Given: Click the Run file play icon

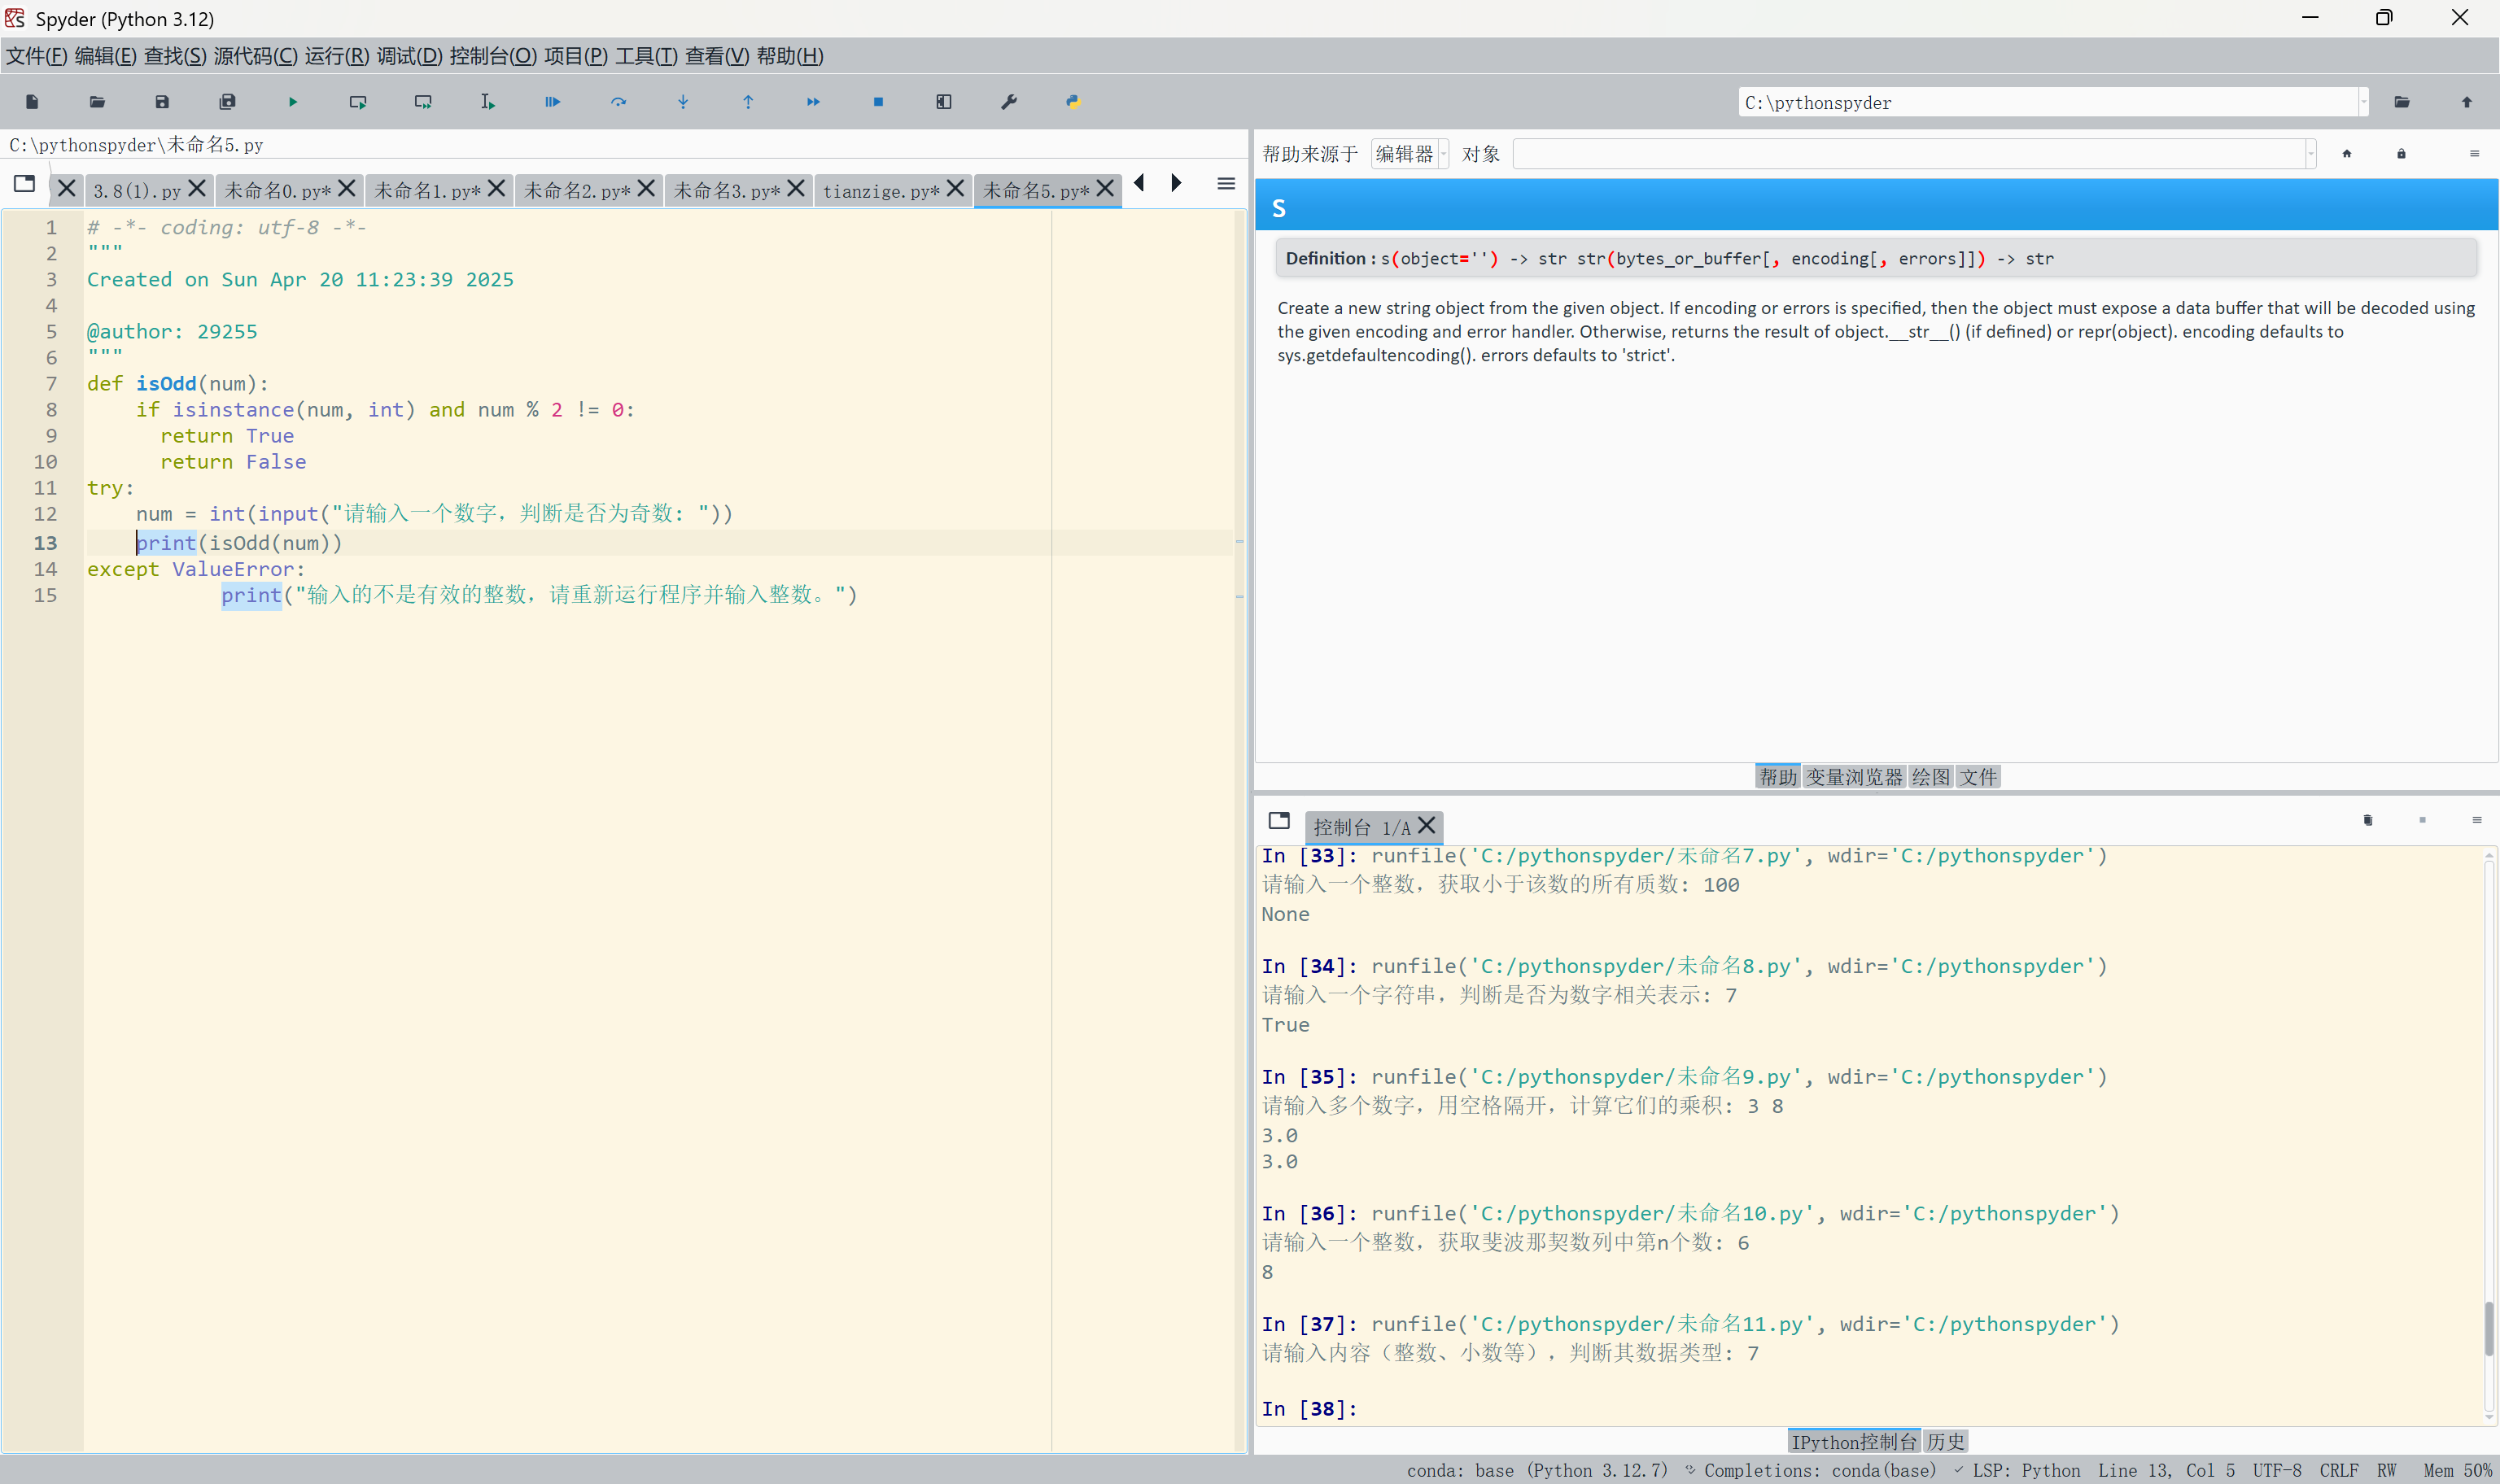Looking at the screenshot, I should (x=293, y=102).
